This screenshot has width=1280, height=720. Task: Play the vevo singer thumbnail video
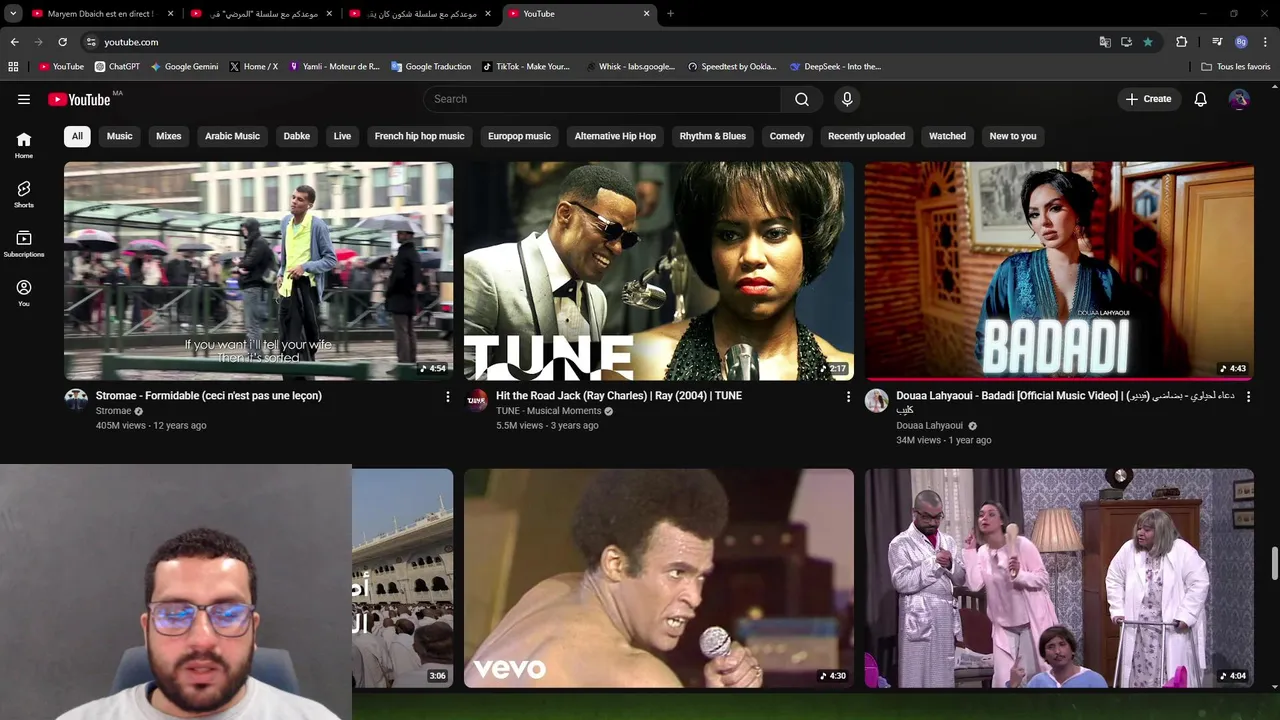pos(659,578)
